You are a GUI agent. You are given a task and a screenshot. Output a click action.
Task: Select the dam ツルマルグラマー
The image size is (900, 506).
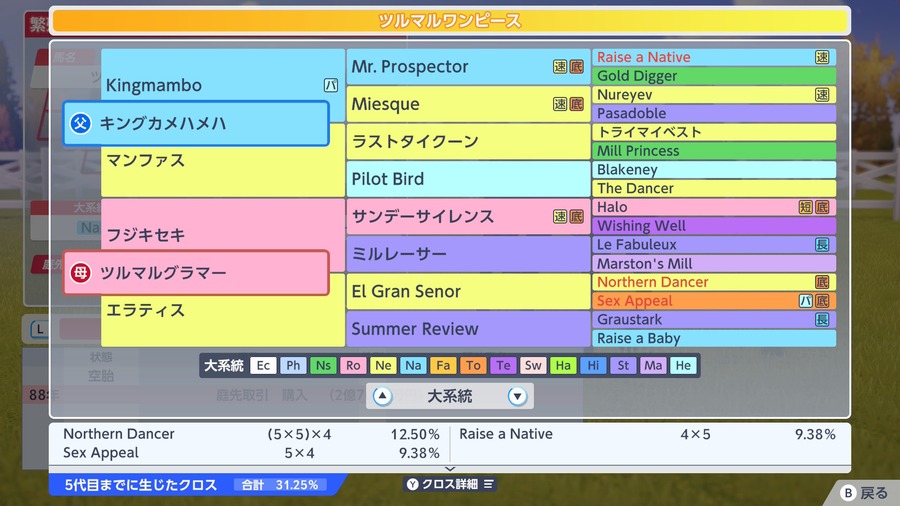pyautogui.click(x=196, y=273)
